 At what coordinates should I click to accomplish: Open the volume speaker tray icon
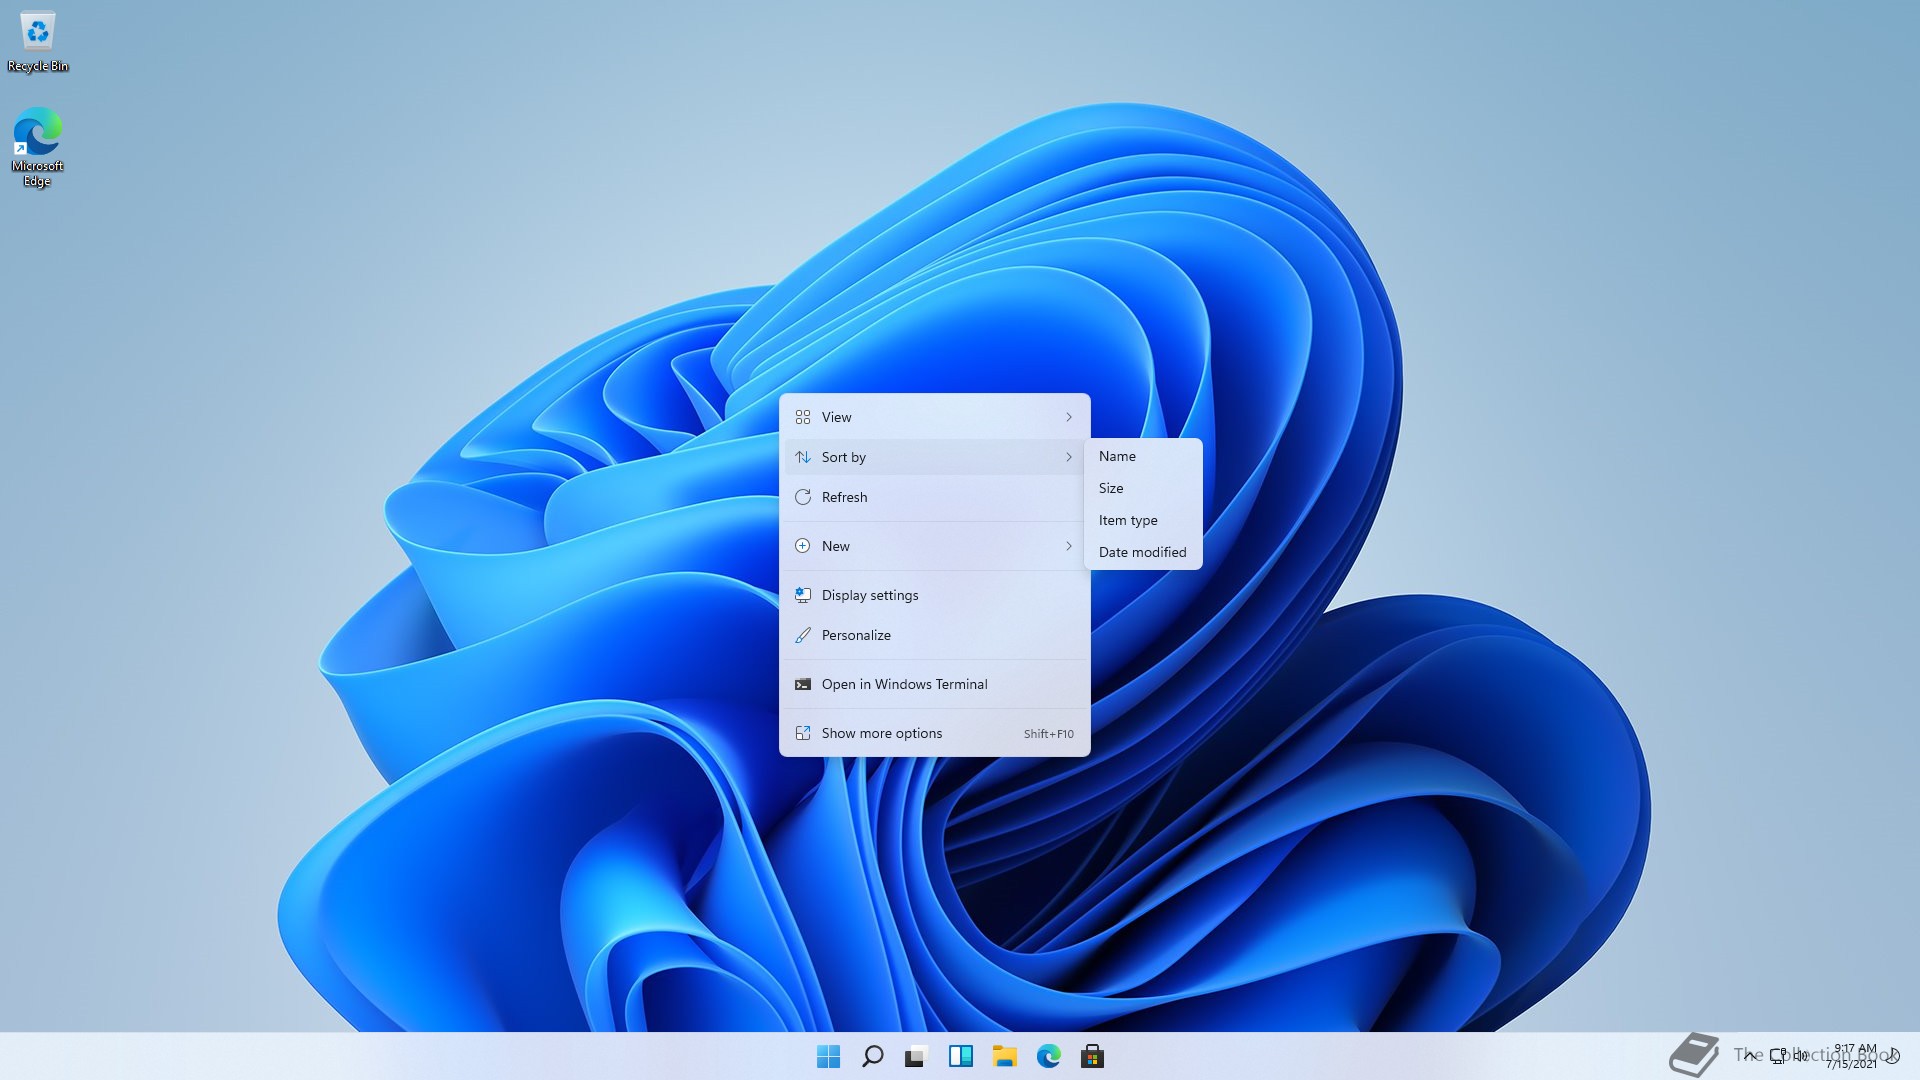point(1800,1055)
